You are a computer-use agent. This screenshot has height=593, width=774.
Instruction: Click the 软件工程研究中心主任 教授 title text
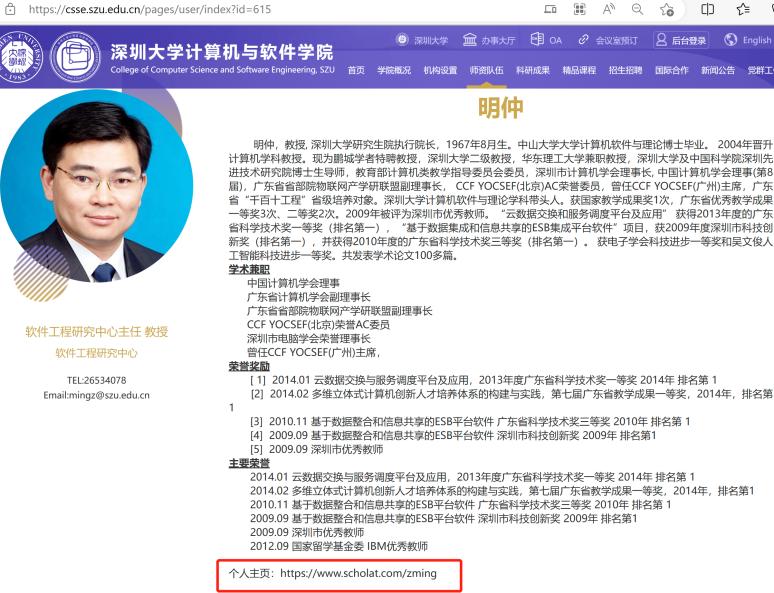tap(97, 331)
